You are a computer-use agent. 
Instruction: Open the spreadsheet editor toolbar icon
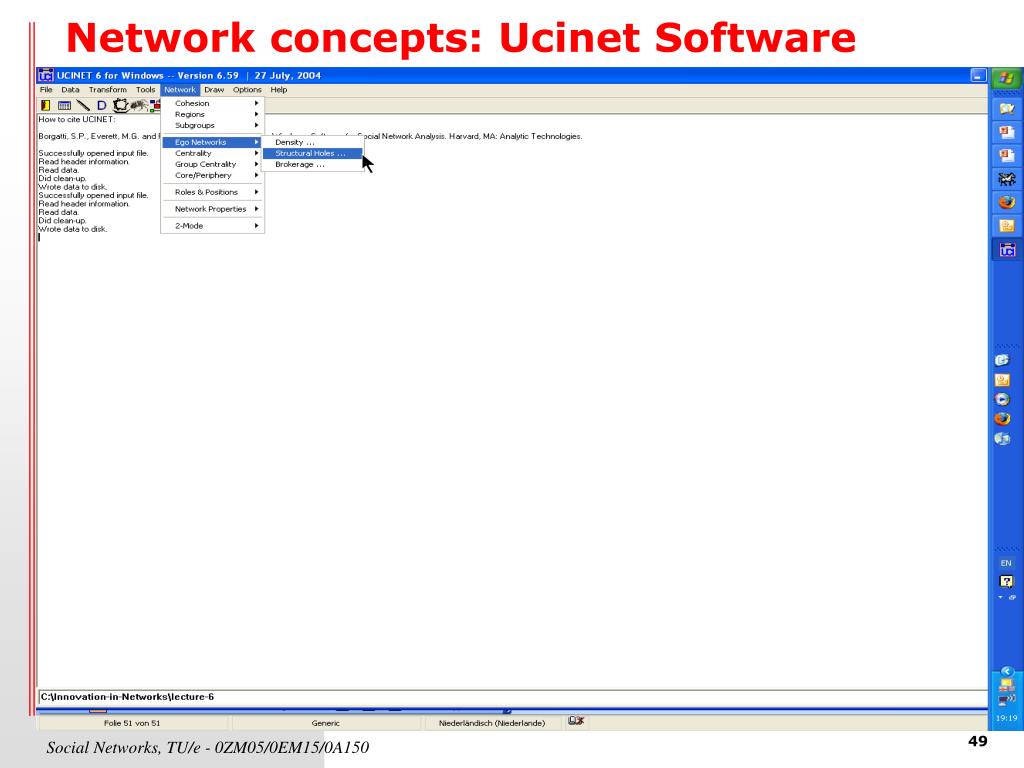point(64,105)
